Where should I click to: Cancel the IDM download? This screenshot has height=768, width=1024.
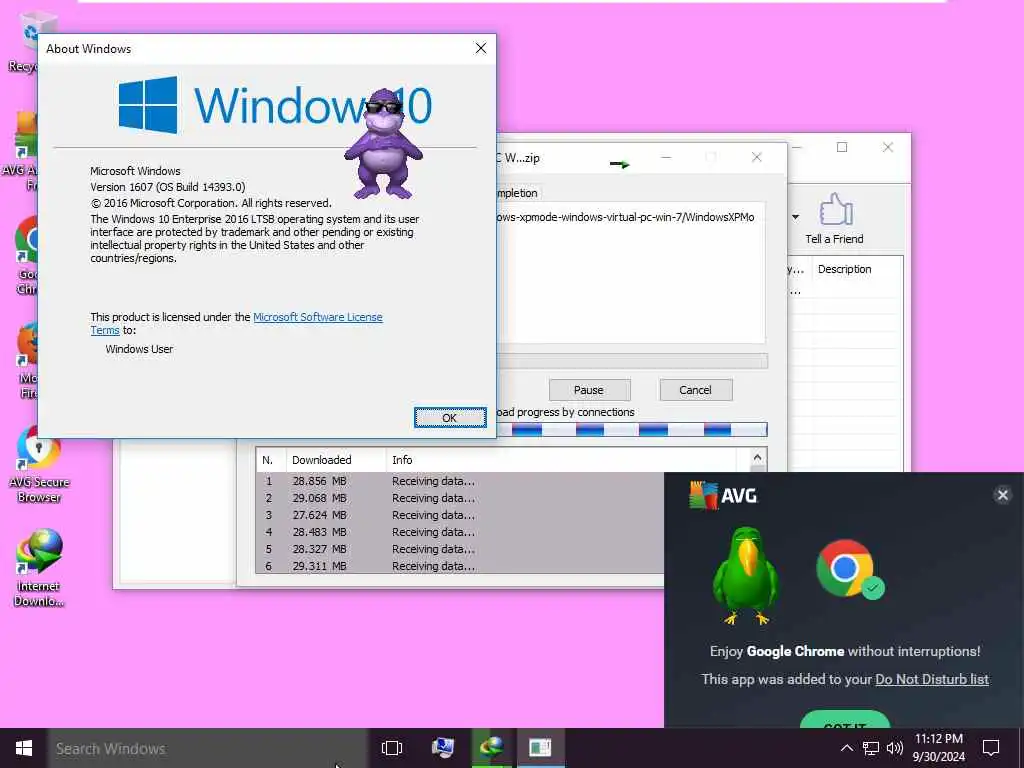pyautogui.click(x=696, y=390)
